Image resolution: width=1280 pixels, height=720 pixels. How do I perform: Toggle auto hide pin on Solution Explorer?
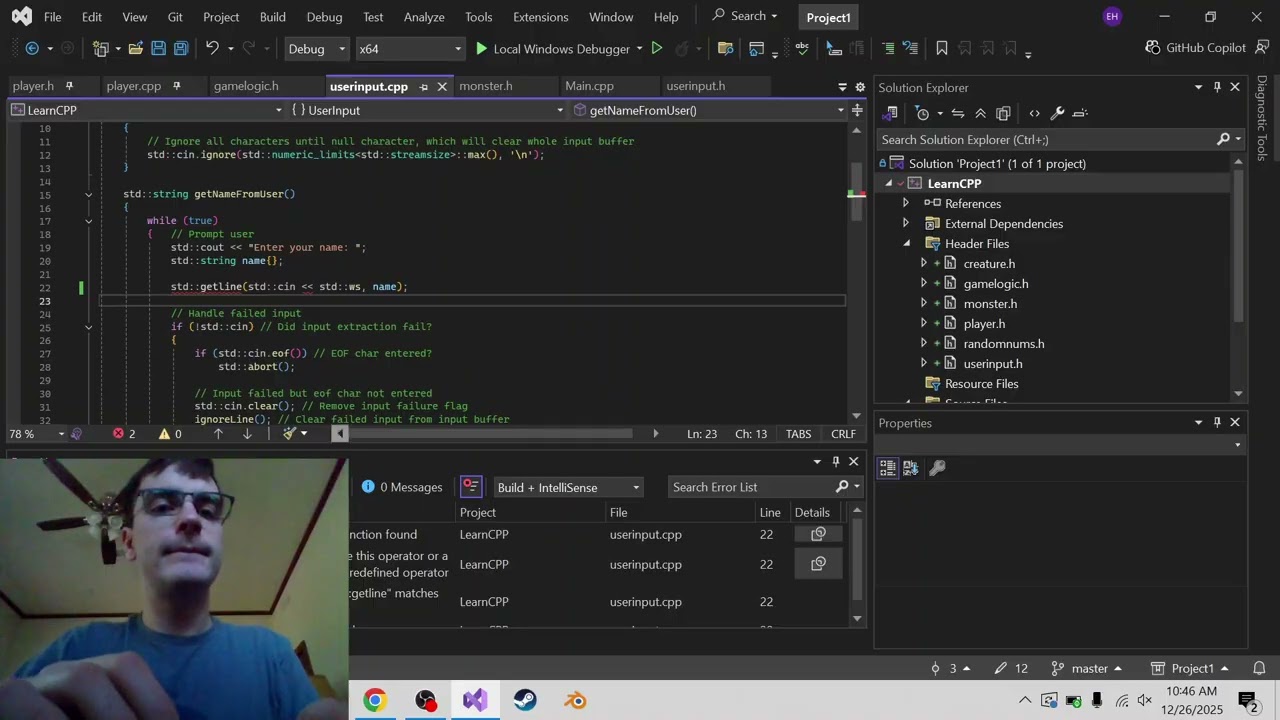(1217, 87)
